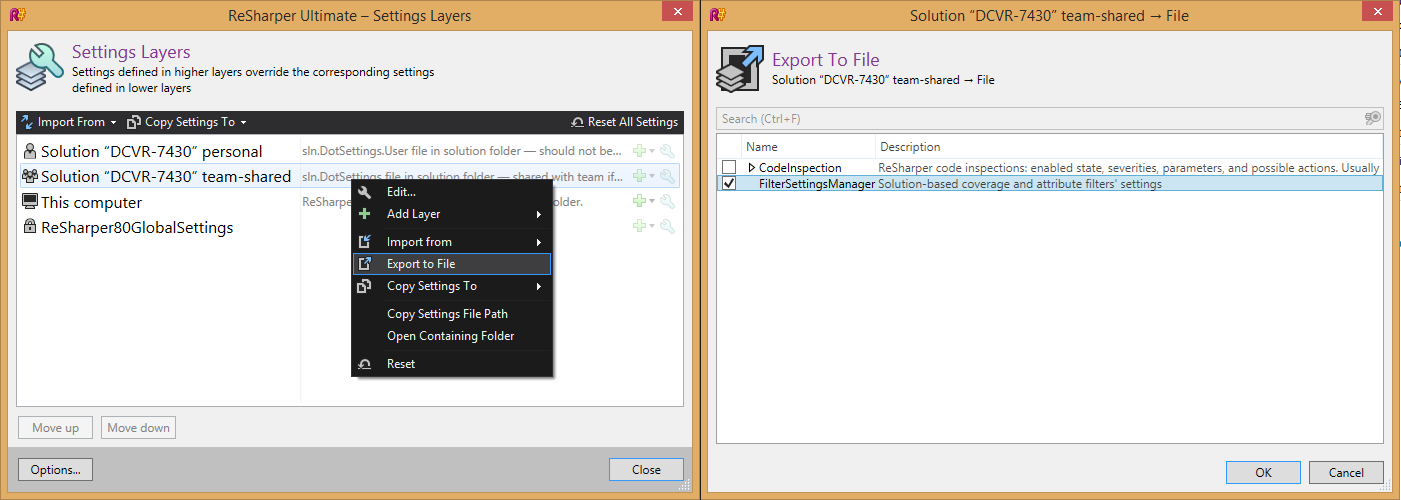Click green plus icon on personal layer row
This screenshot has height=500, width=1401.
coord(639,151)
